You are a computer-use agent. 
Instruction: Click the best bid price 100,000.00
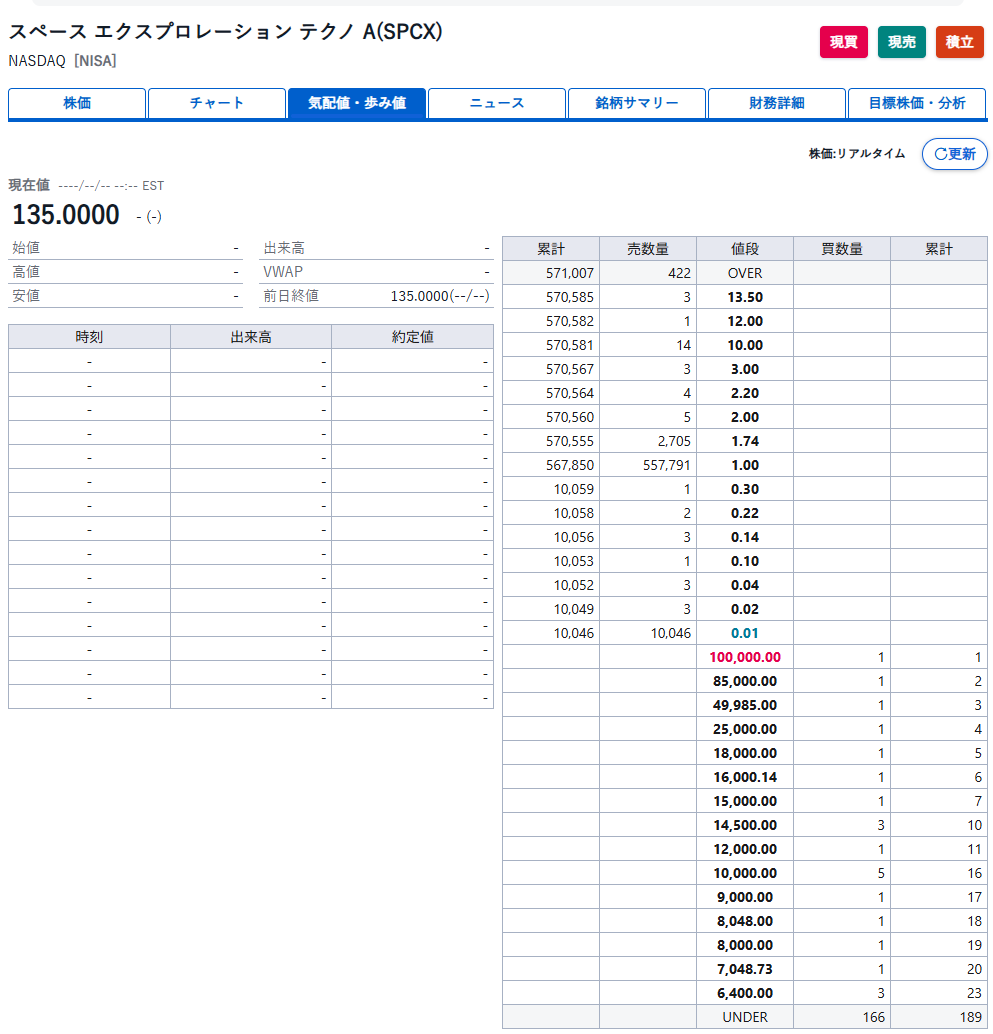[745, 657]
